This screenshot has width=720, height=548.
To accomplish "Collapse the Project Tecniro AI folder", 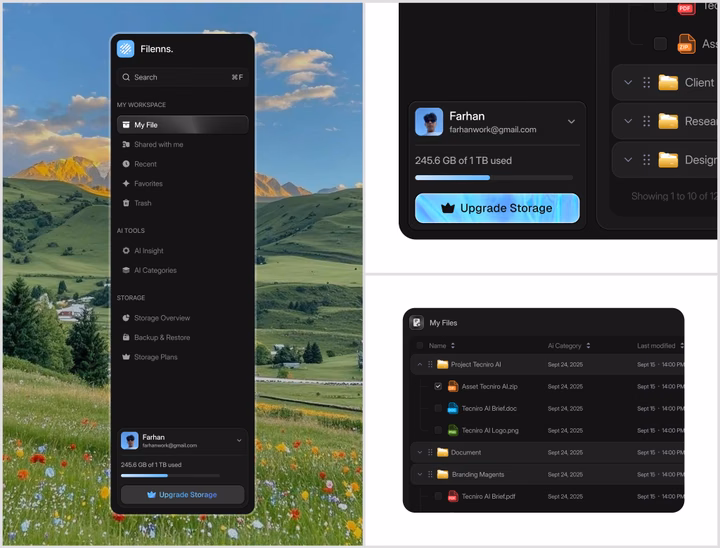I will pos(419,364).
